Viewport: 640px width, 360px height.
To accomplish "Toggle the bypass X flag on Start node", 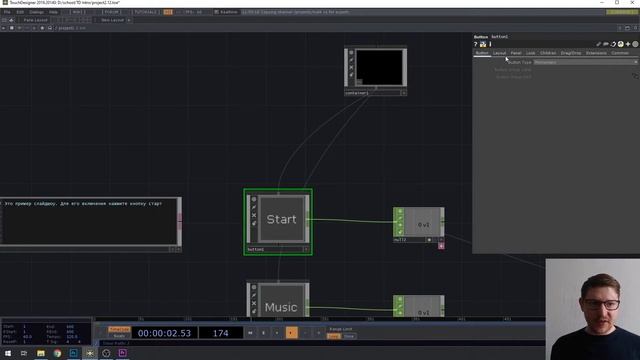I will click(x=254, y=216).
